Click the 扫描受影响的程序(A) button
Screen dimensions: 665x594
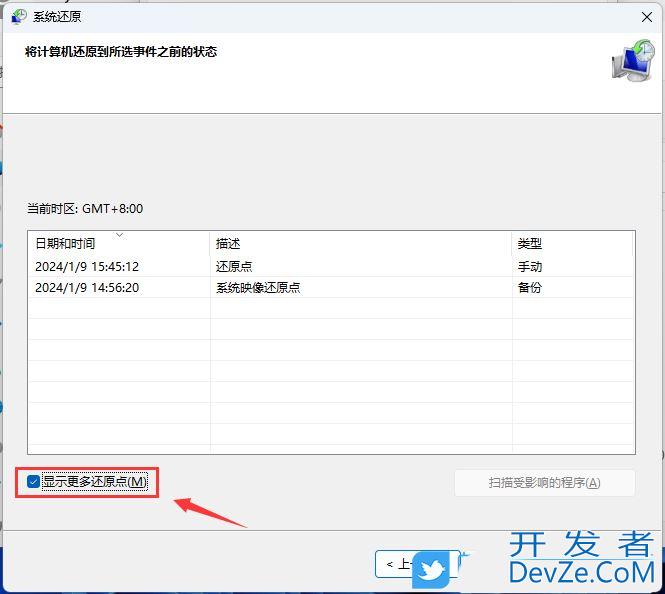coord(545,482)
